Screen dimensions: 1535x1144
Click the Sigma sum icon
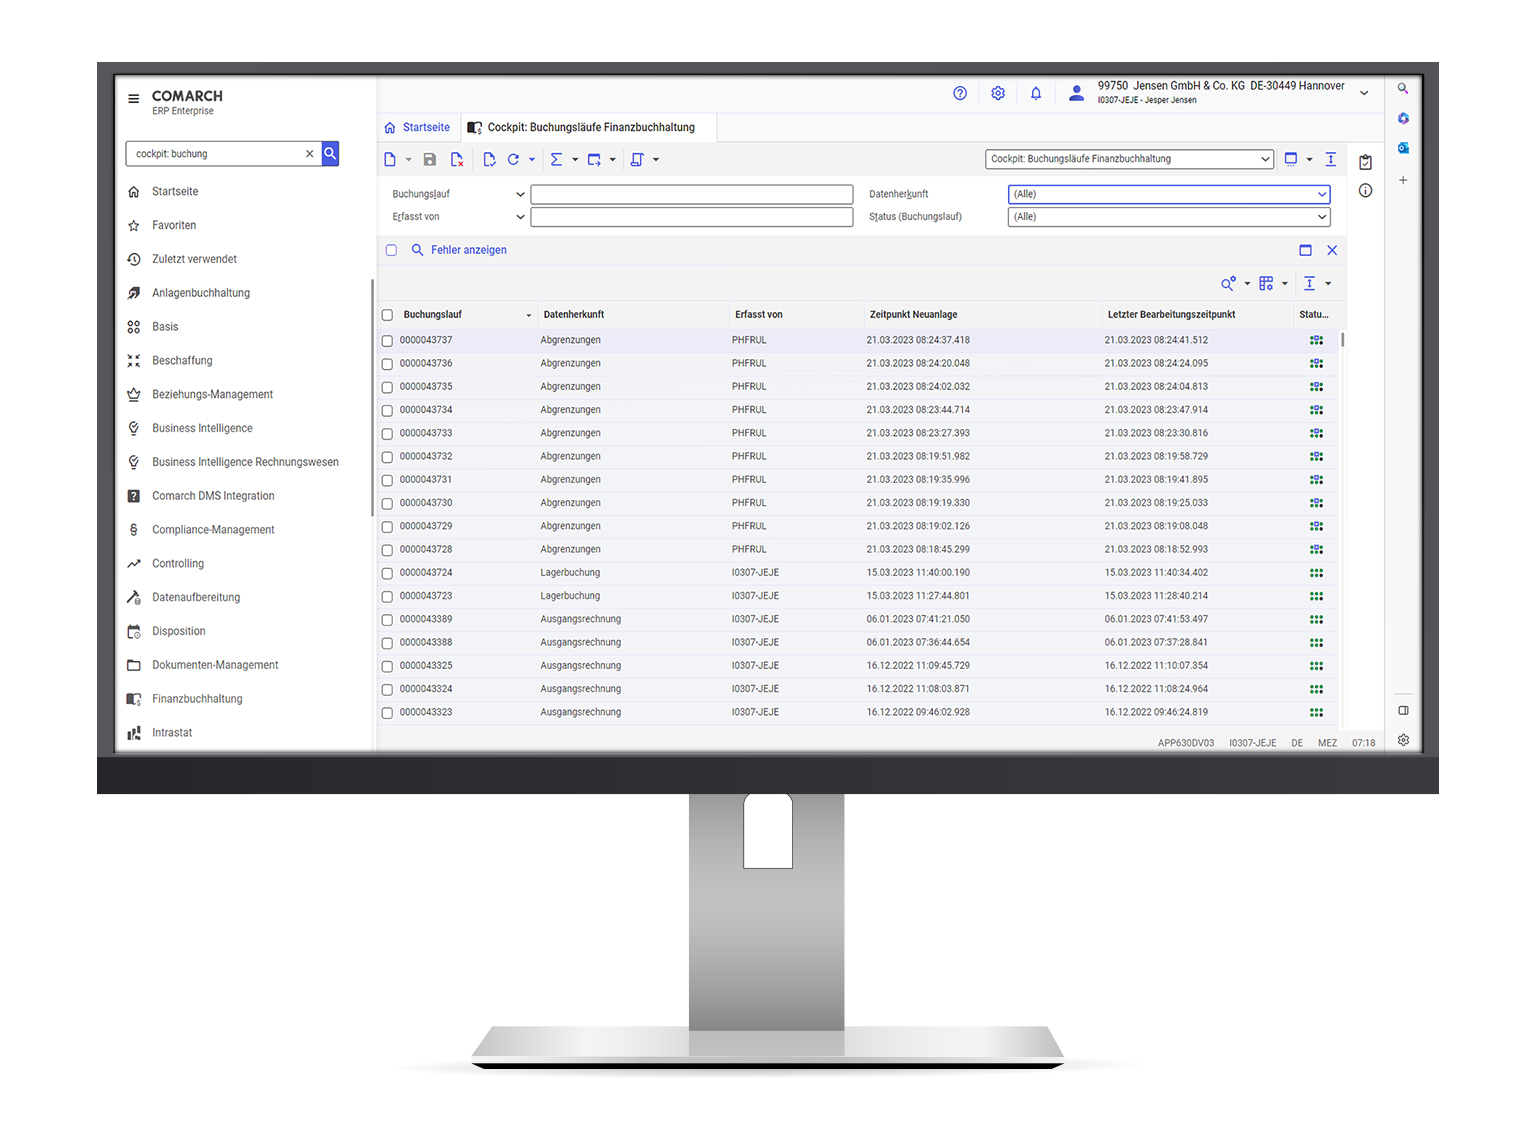556,160
